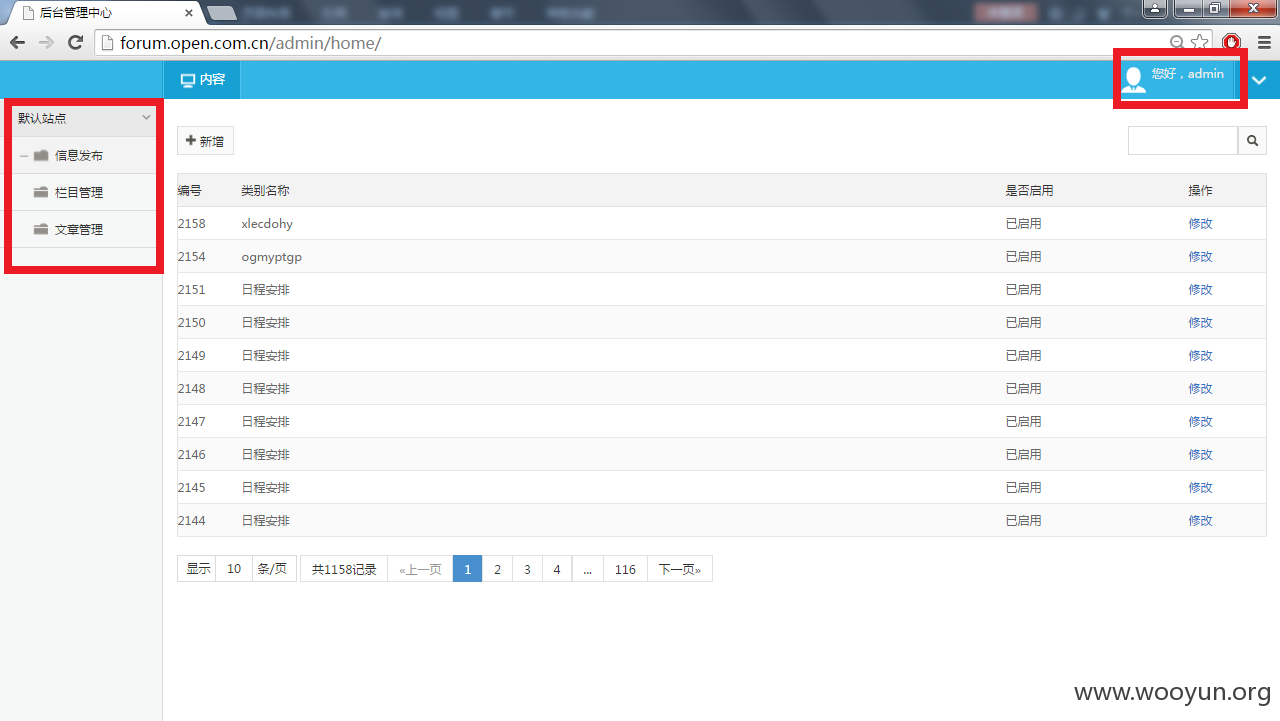
Task: Select the xlecdohy category name
Action: coord(267,223)
